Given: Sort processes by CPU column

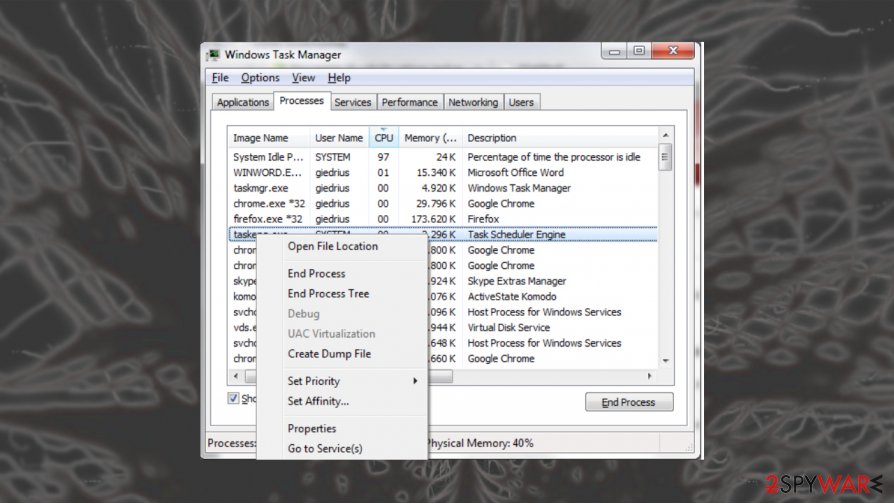Looking at the screenshot, I should tap(384, 138).
